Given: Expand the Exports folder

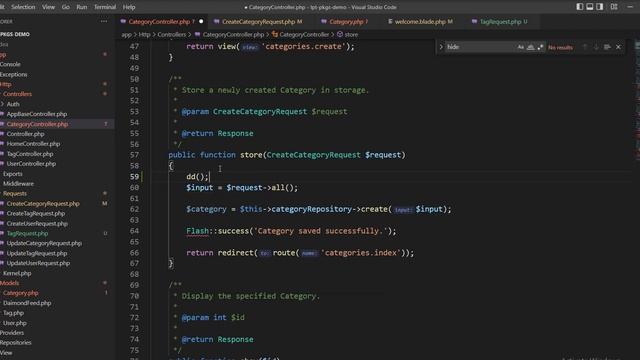Looking at the screenshot, I should tap(13, 173).
